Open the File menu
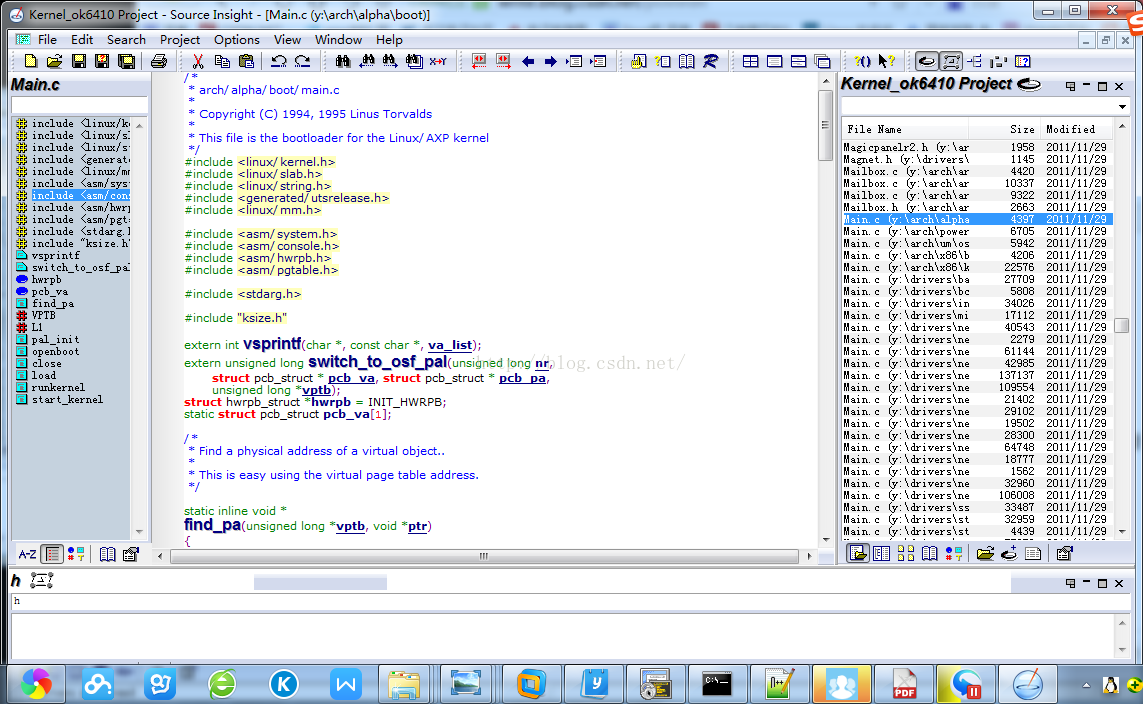Screen dimensions: 1143x704 point(47,39)
